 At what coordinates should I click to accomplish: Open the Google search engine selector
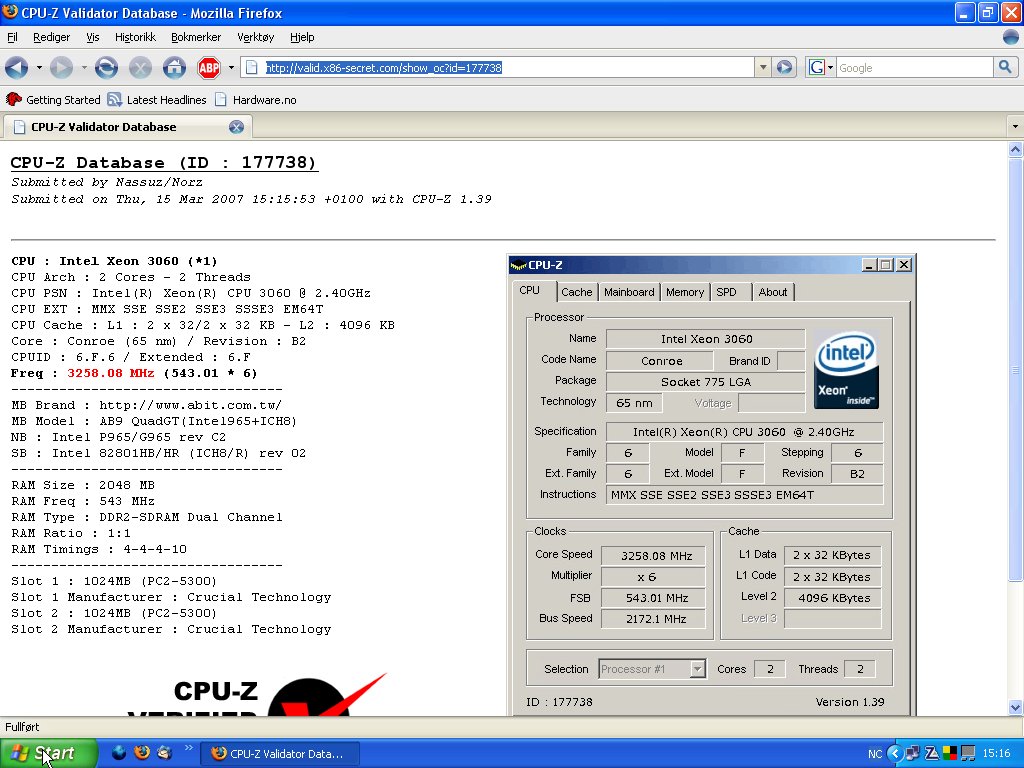[821, 67]
